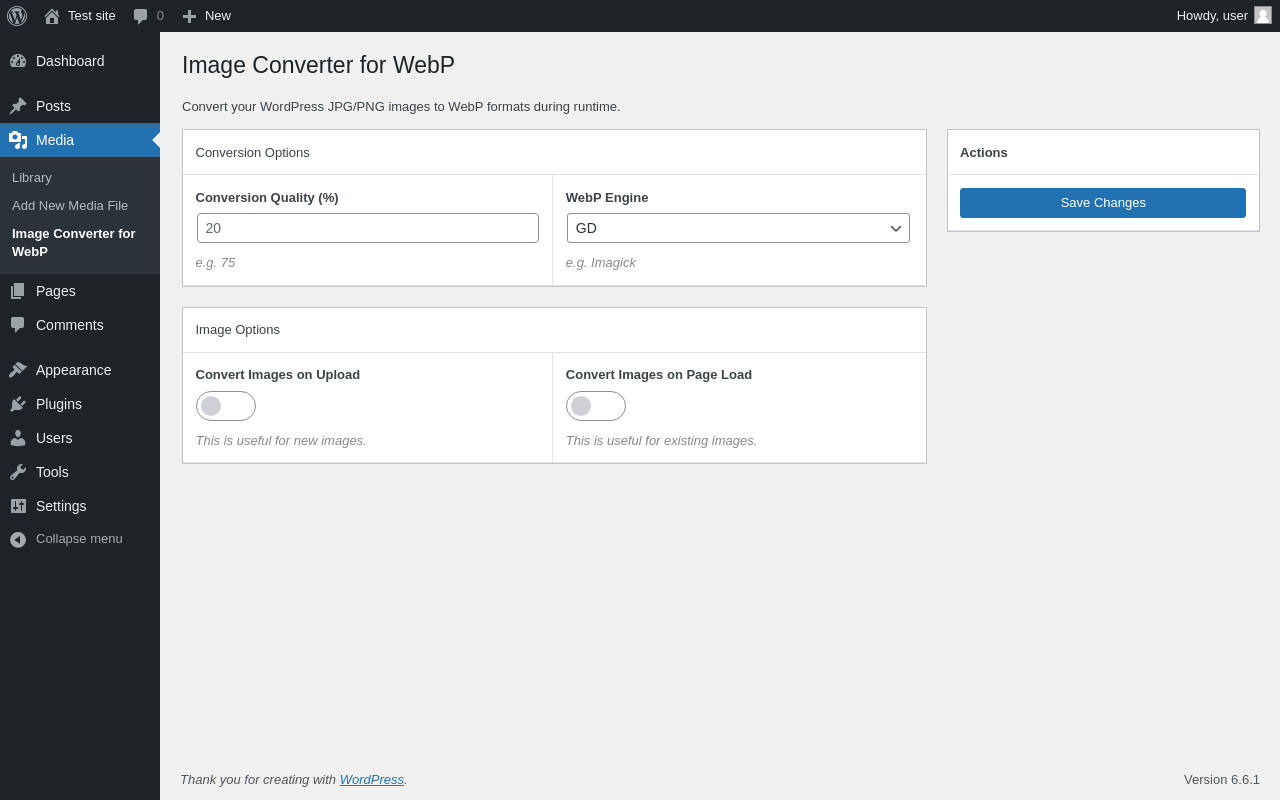This screenshot has width=1280, height=800.
Task: Open the comments bubble icon in admin bar
Action: 141,16
